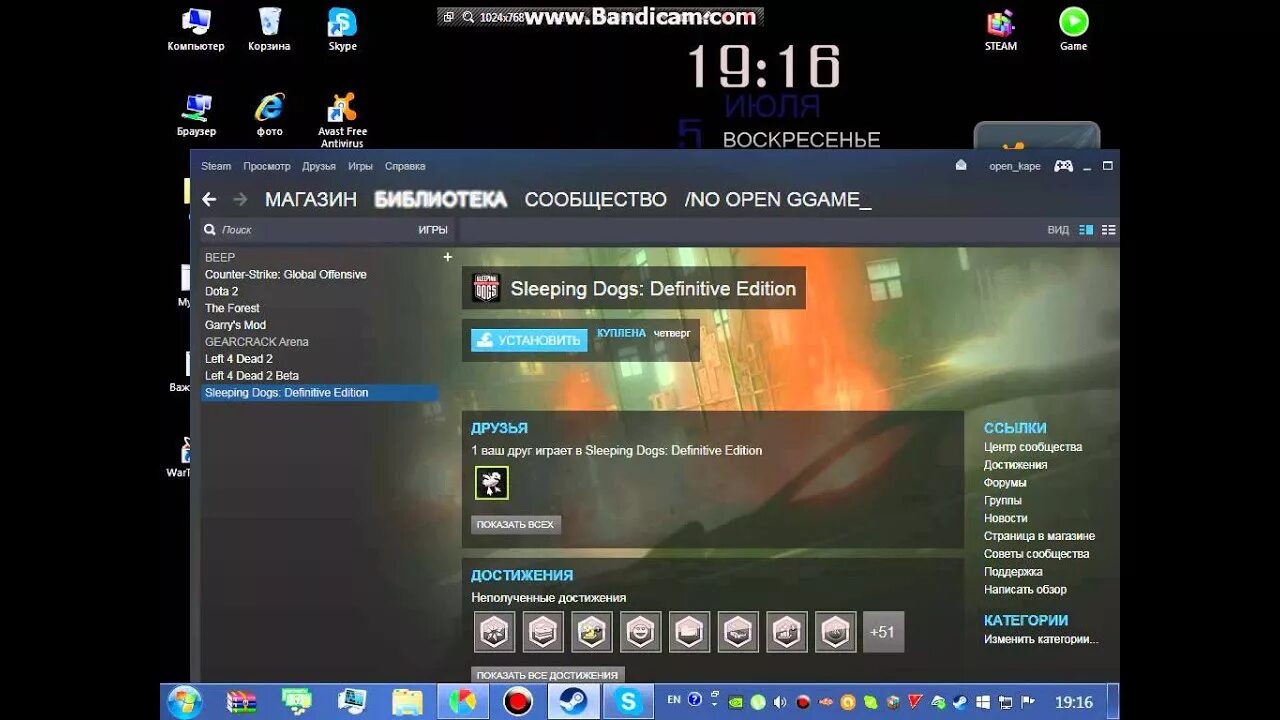The height and width of the screenshot is (720, 1280).
Task: Open the /NO OPEN GGAME_ profile tab
Action: (778, 199)
